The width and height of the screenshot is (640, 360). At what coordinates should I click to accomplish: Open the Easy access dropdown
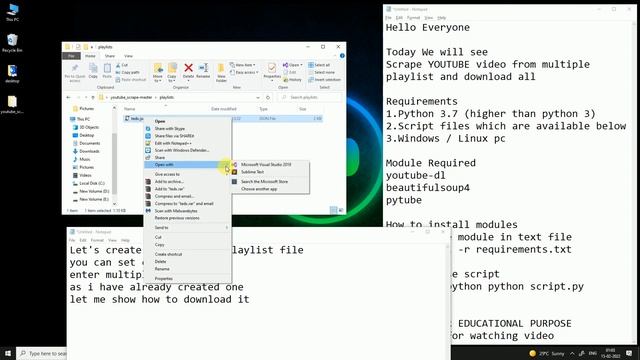coord(244,72)
